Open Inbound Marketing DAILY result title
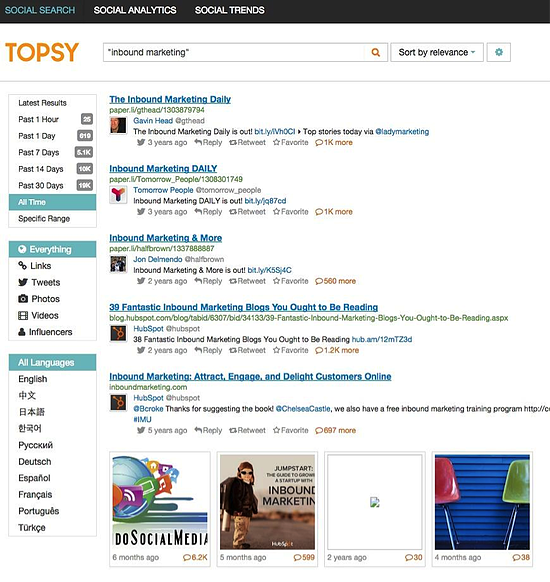The width and height of the screenshot is (550, 582). (163, 169)
